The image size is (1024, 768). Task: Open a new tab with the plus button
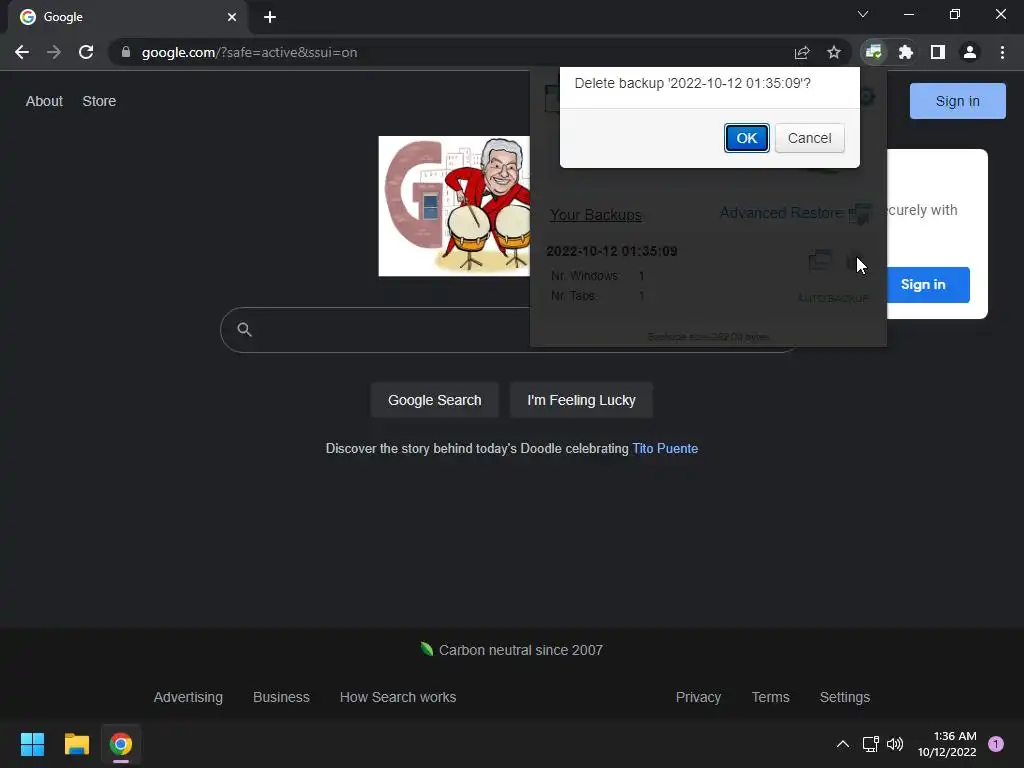[x=270, y=17]
